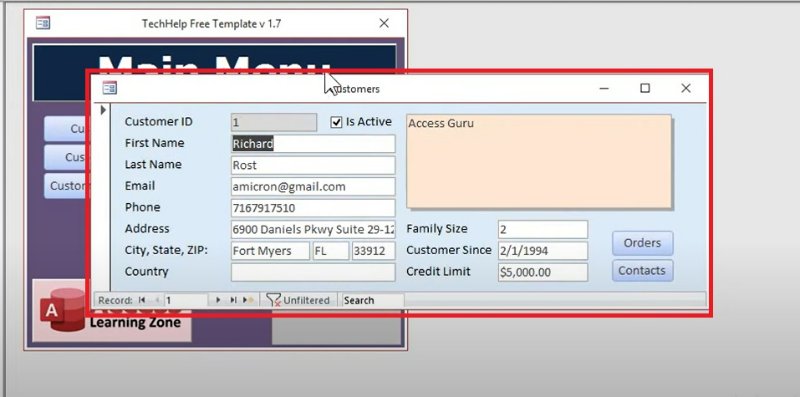Click the Phone label

[142, 207]
